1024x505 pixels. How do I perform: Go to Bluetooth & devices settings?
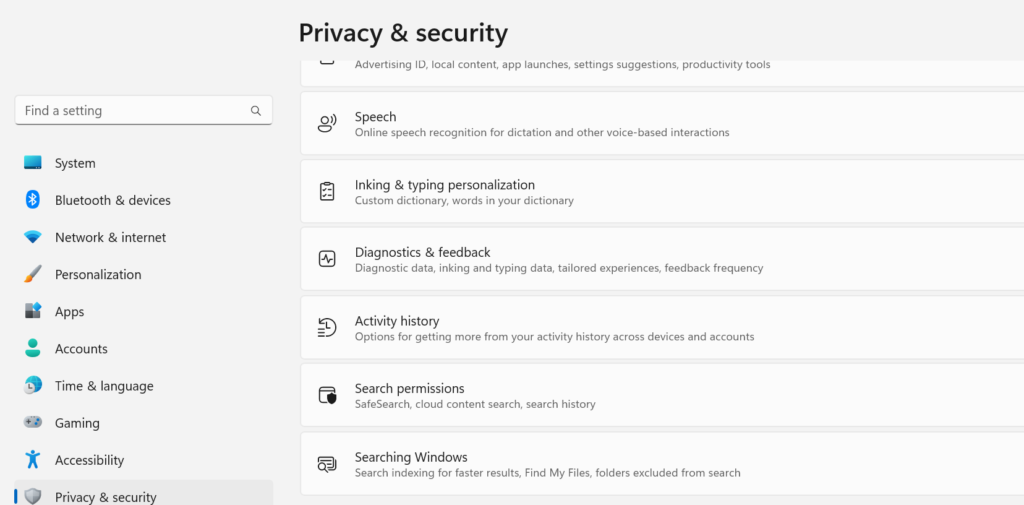tap(112, 200)
